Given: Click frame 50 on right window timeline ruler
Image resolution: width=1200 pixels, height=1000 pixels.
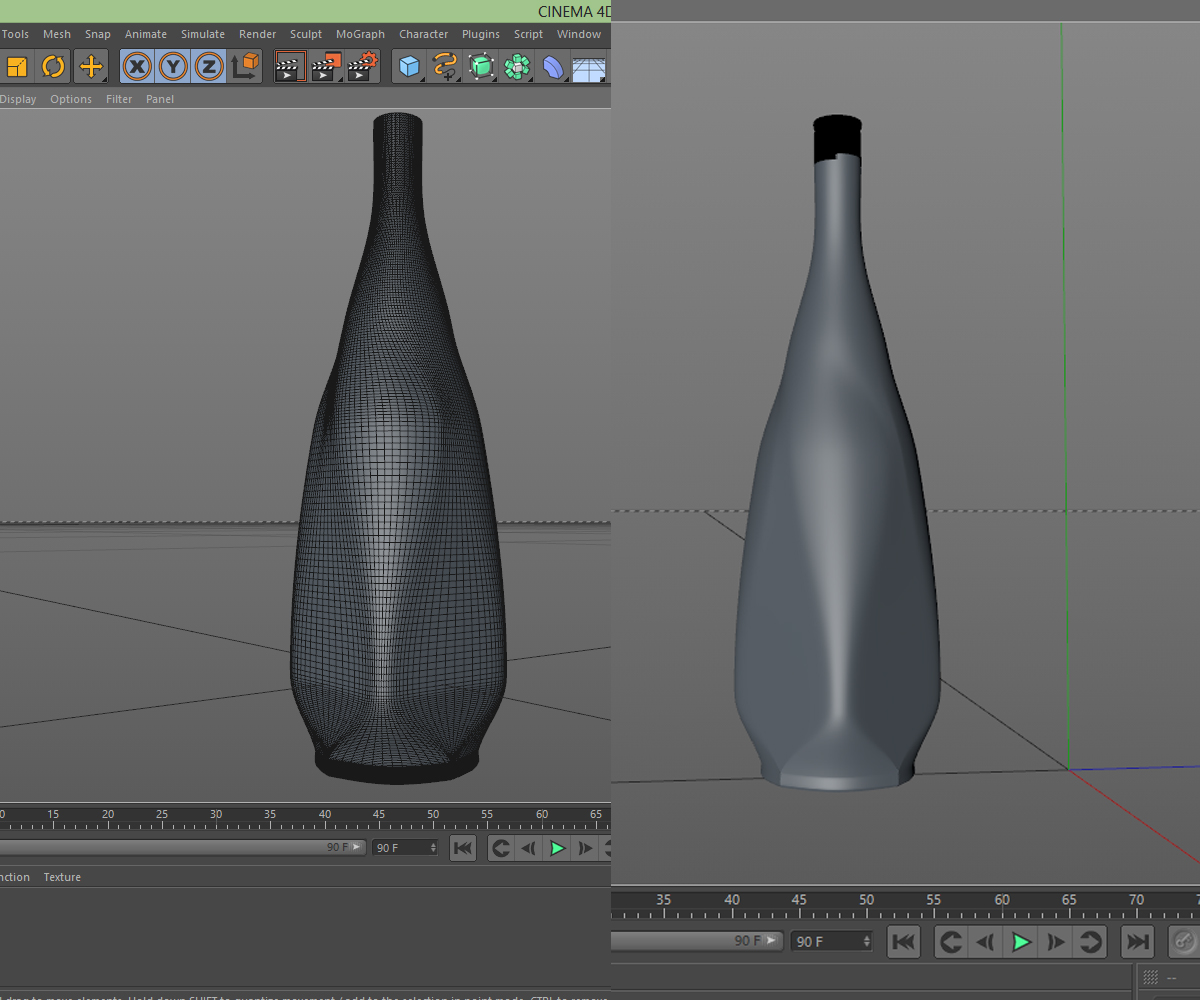Looking at the screenshot, I should click(867, 900).
